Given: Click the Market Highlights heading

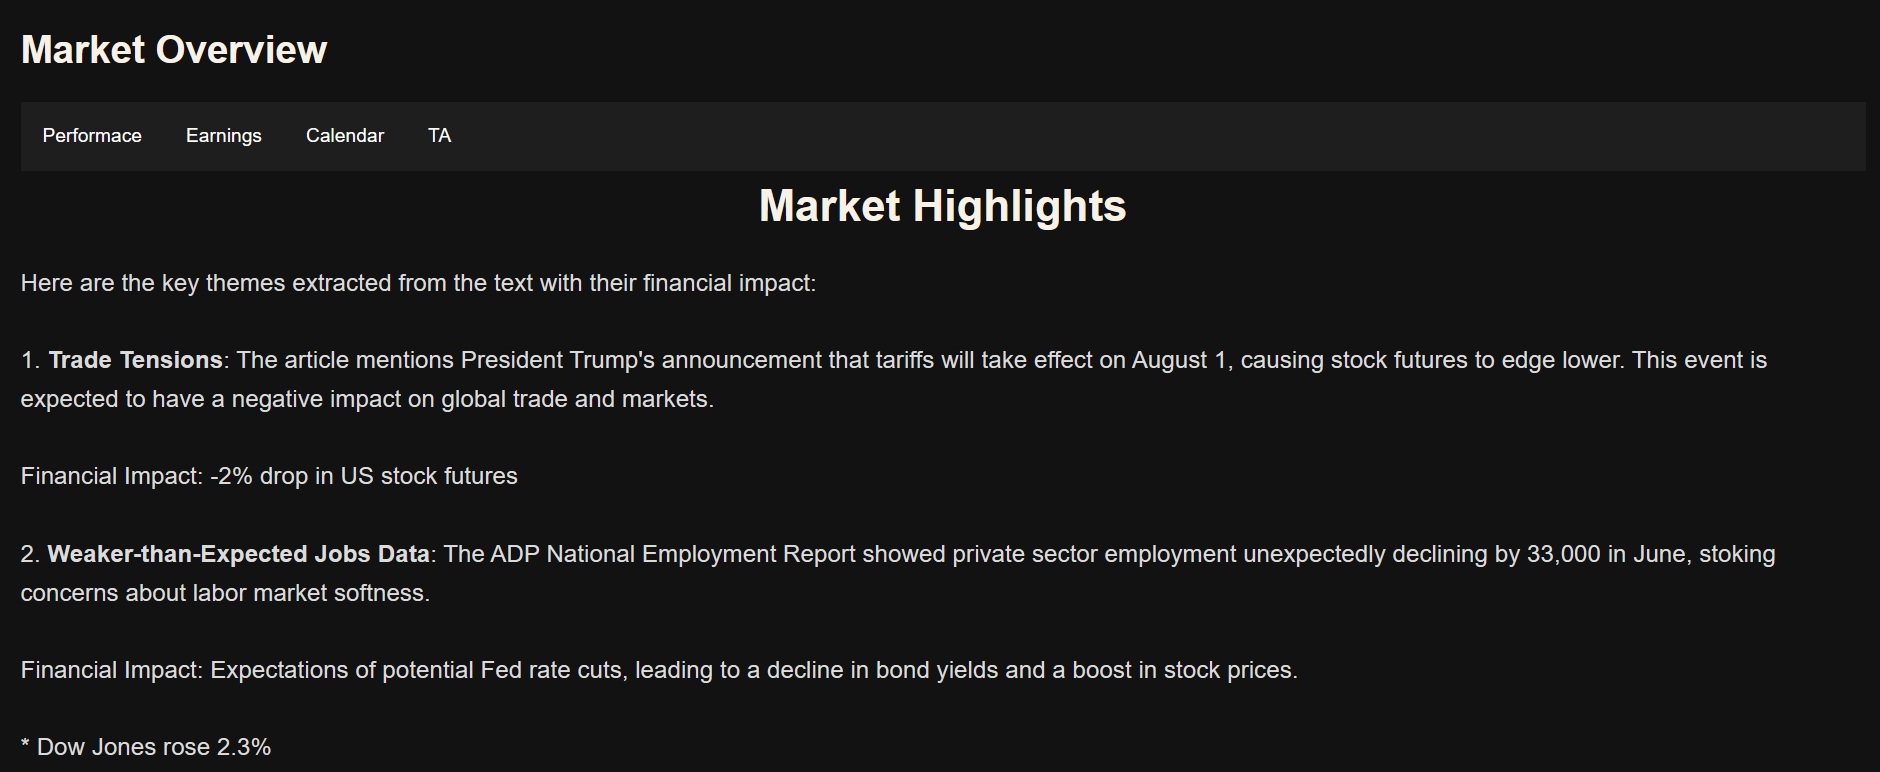Looking at the screenshot, I should click(x=942, y=206).
